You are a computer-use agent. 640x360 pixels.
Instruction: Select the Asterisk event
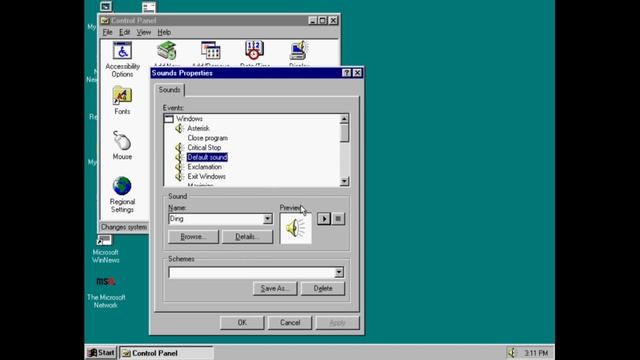tap(198, 128)
